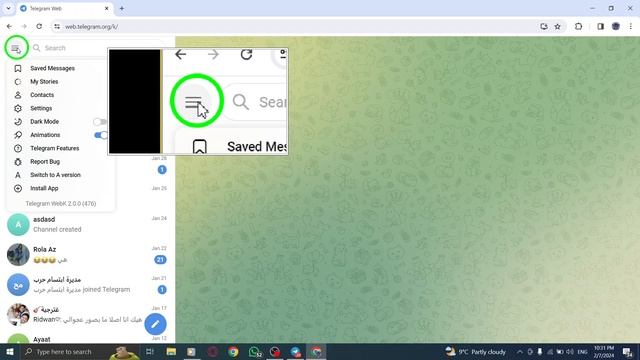Click the Dark Mode moon icon

18,122
